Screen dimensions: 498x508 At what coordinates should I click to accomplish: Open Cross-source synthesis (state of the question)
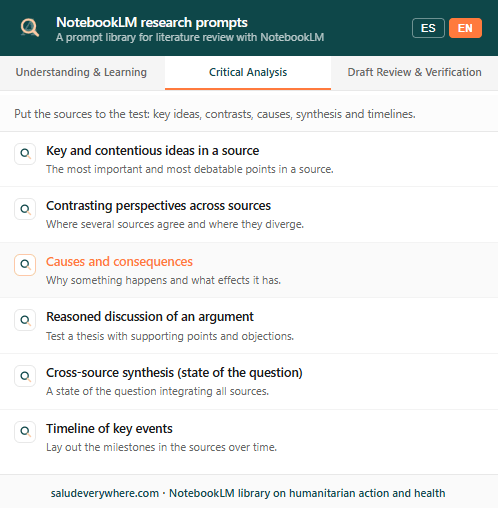249,382
